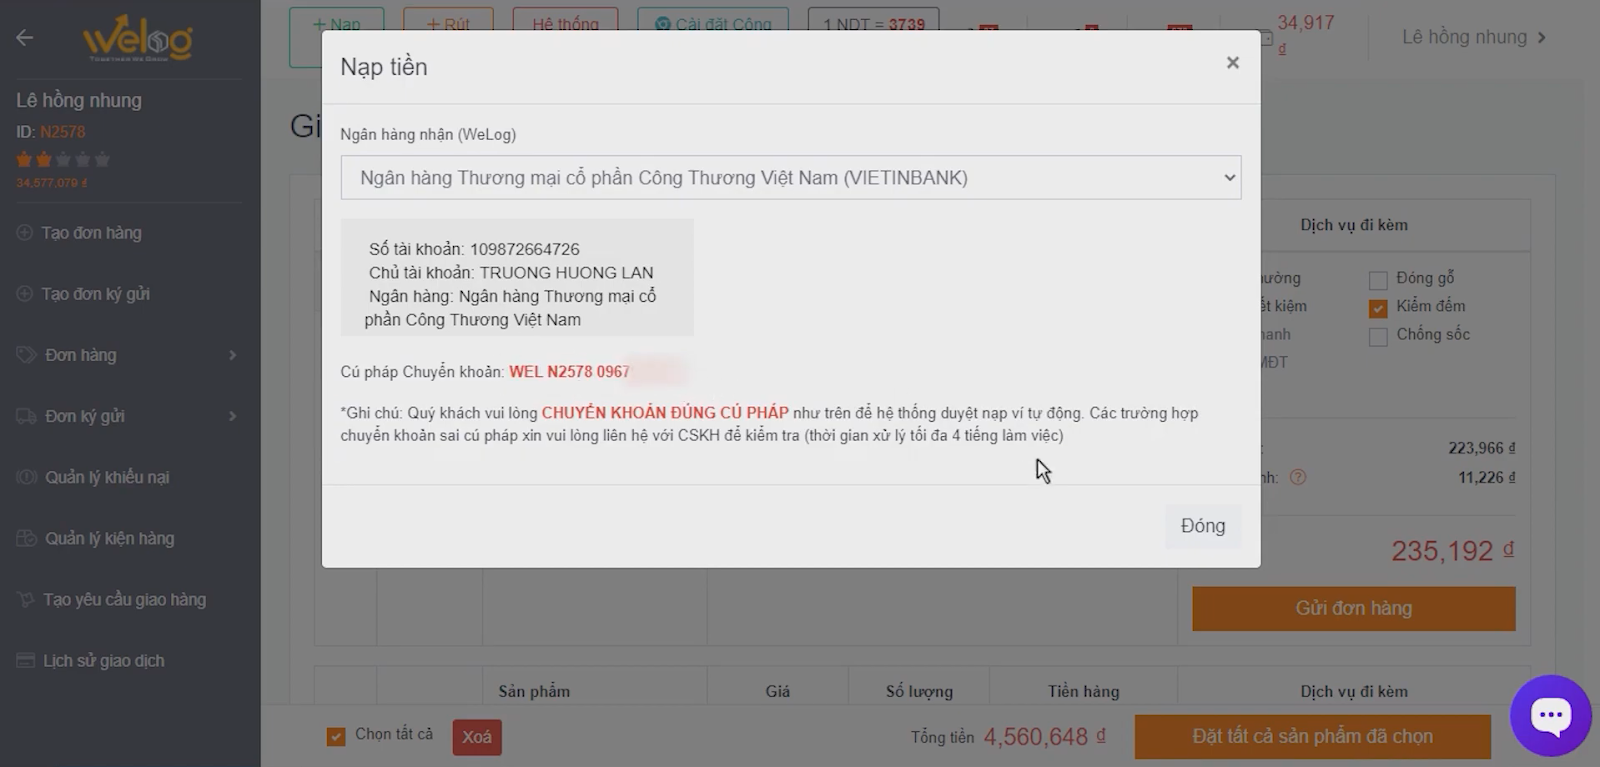Click the Hệ thống button in top bar
This screenshot has width=1600, height=767.
tap(565, 24)
